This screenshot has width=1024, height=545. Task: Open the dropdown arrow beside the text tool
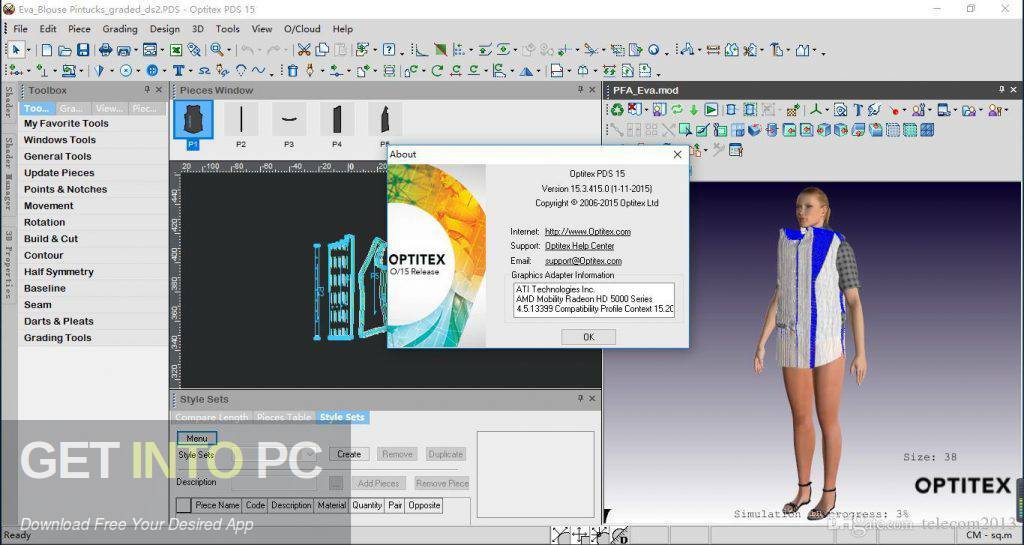[191, 71]
